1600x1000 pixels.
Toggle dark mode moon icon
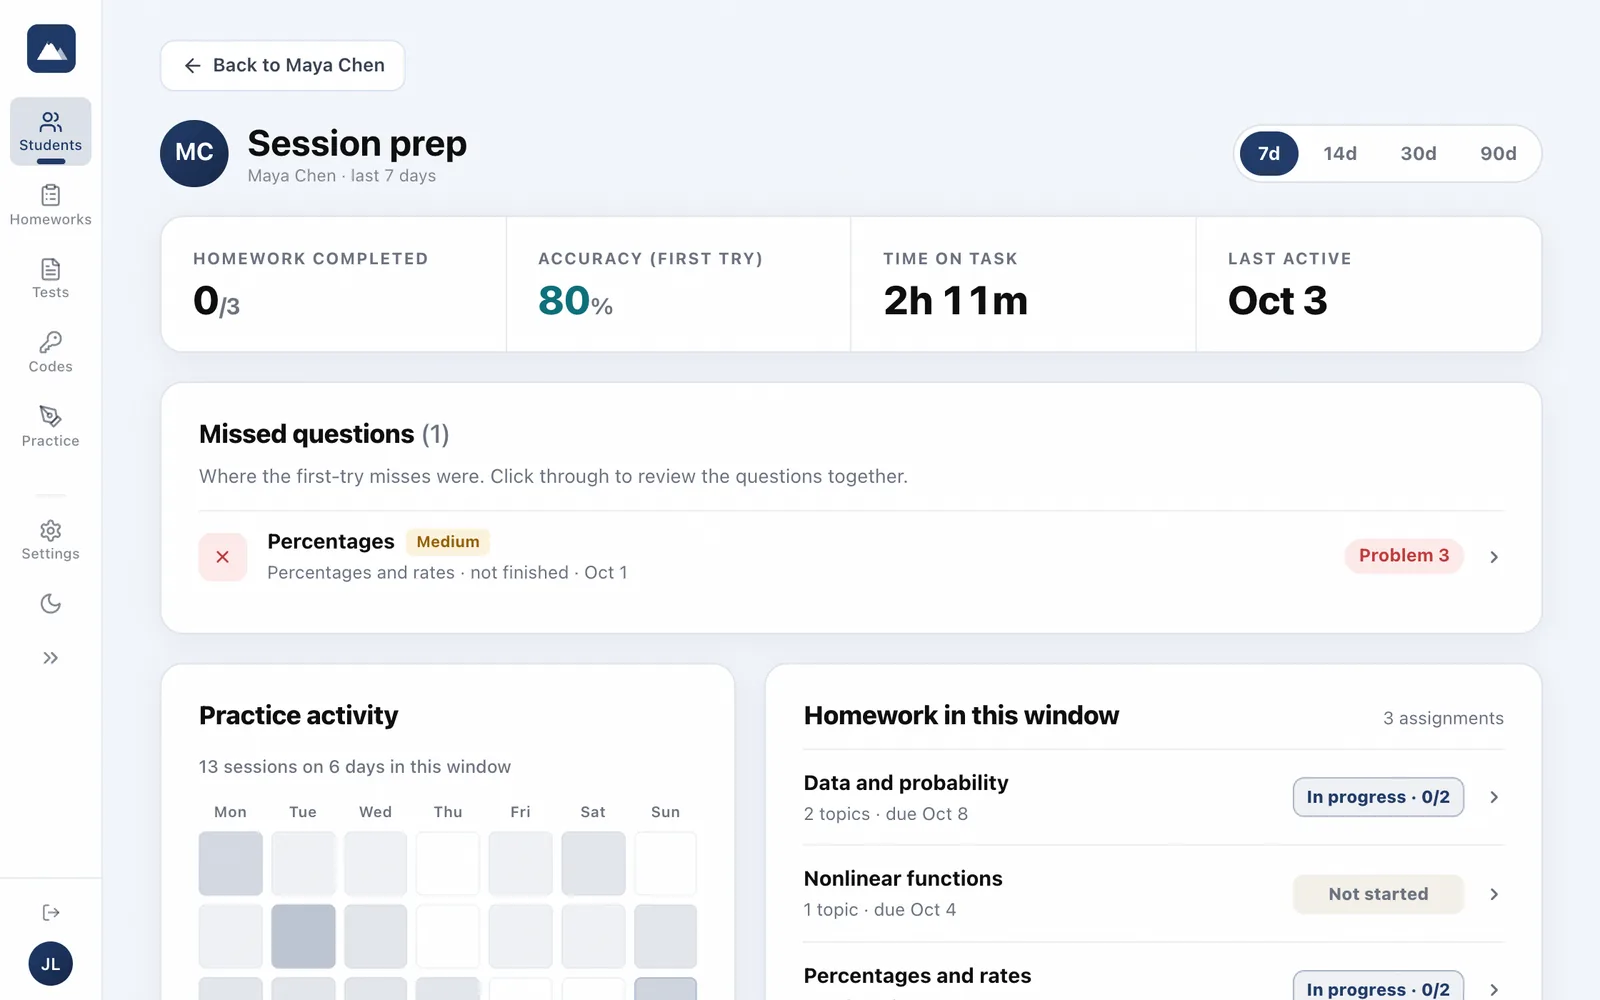tap(51, 604)
